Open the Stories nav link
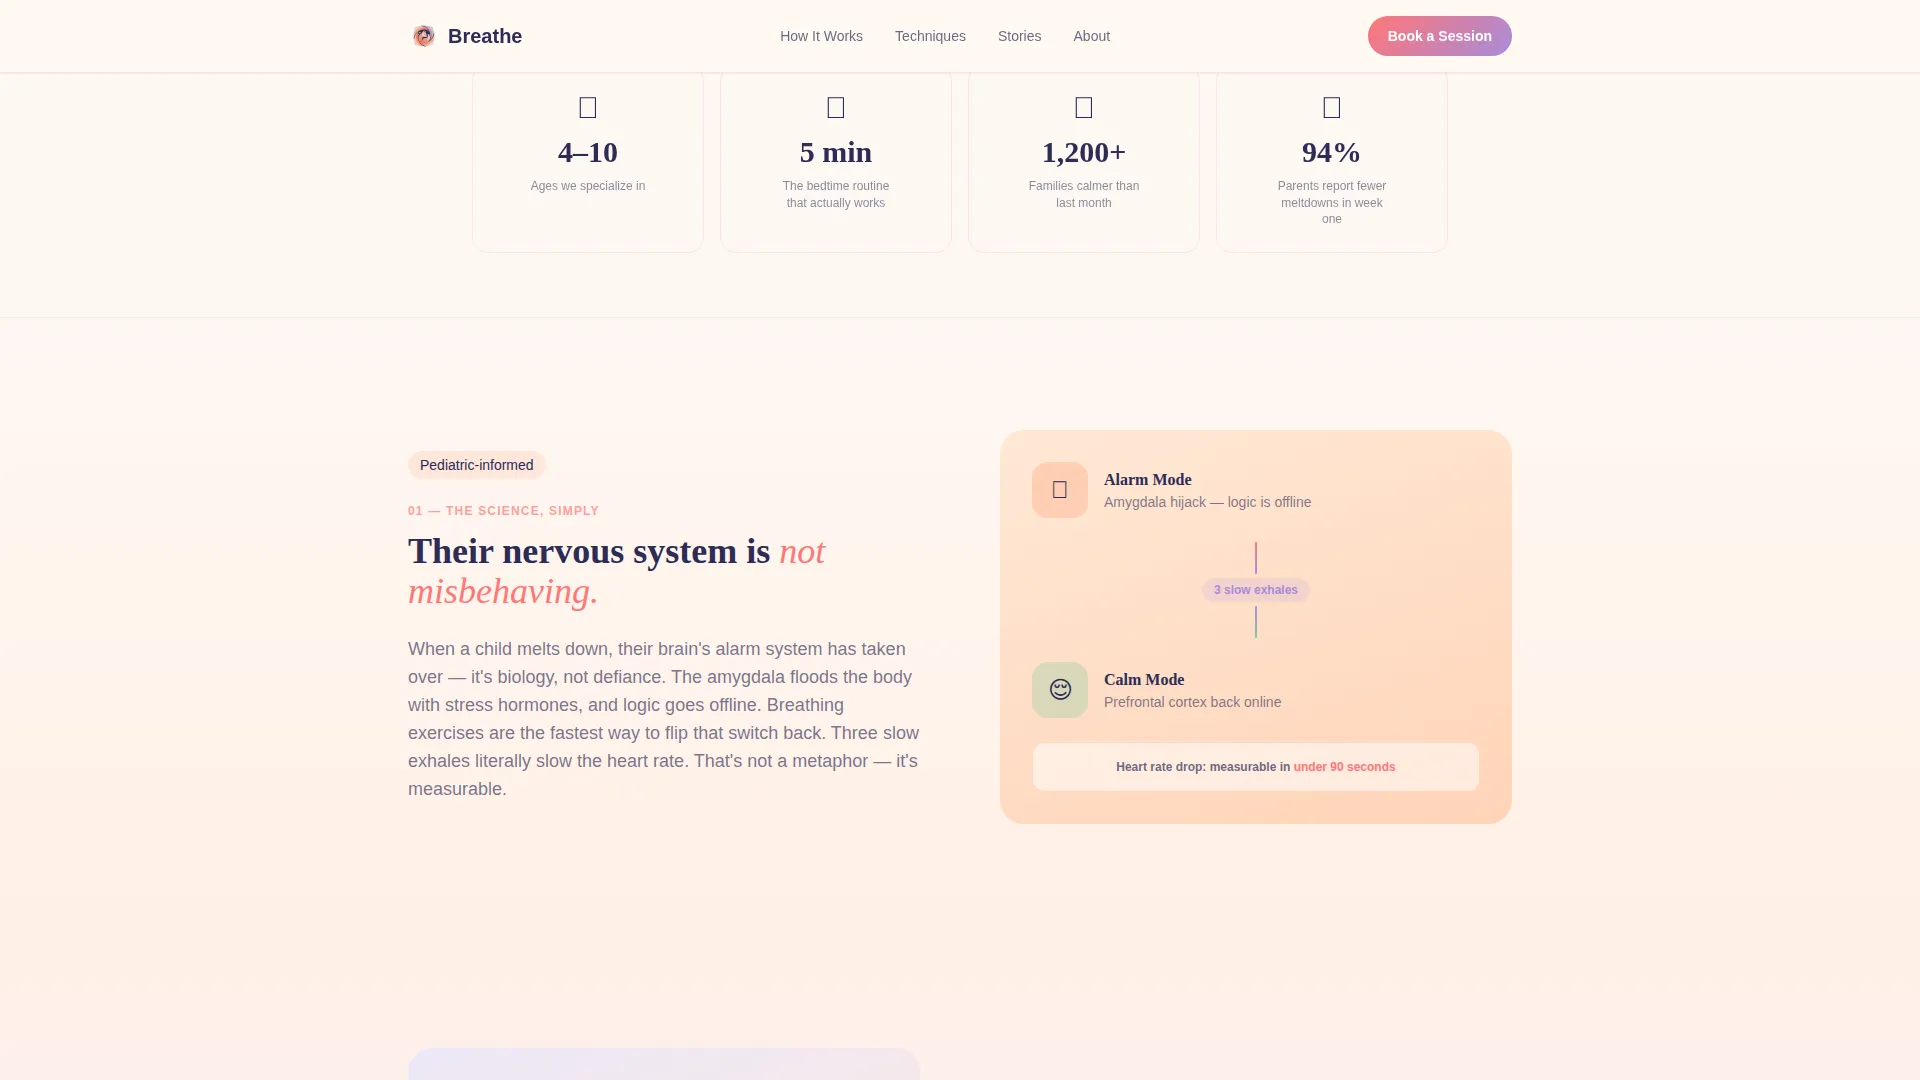Screen dimensions: 1920x1080 pos(1019,36)
